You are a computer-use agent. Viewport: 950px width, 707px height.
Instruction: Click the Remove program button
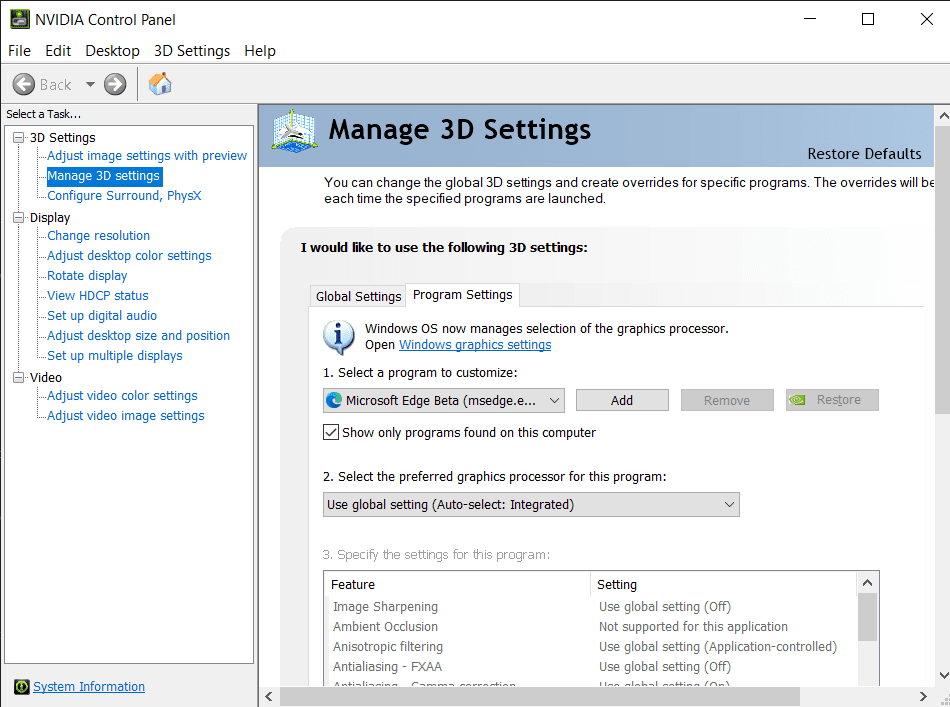(x=727, y=400)
